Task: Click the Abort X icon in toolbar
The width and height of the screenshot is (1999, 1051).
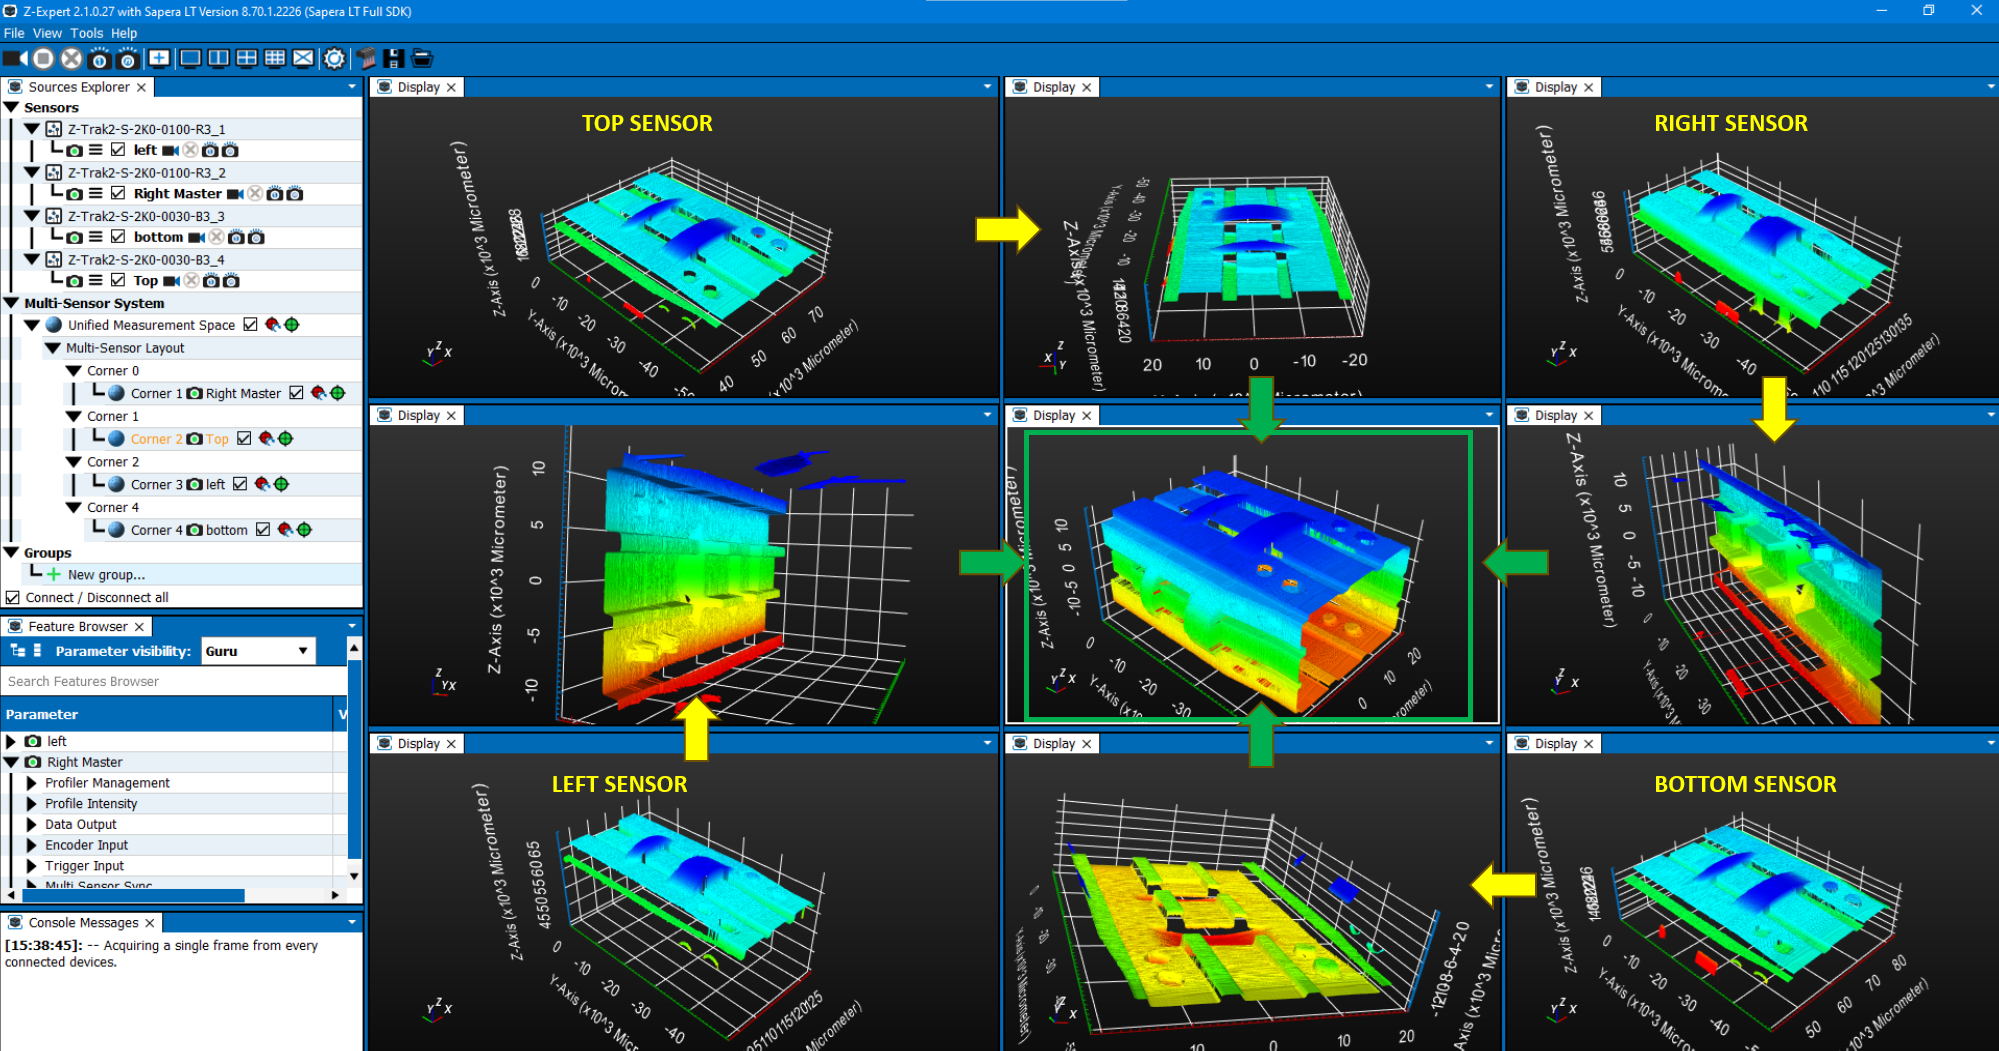Action: point(71,59)
